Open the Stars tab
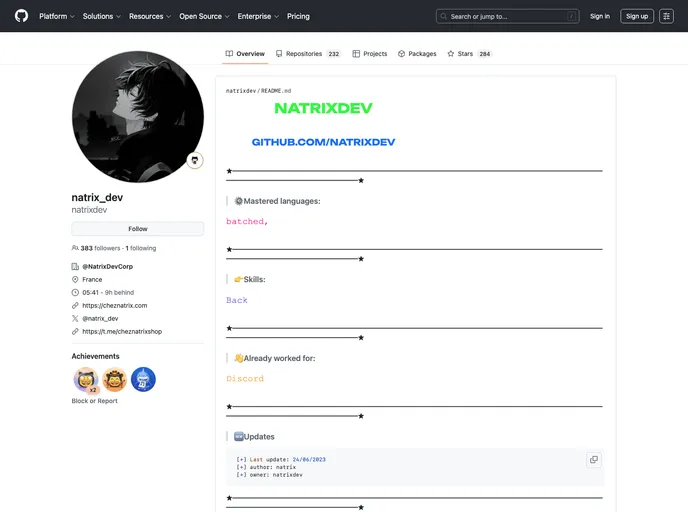 (469, 54)
